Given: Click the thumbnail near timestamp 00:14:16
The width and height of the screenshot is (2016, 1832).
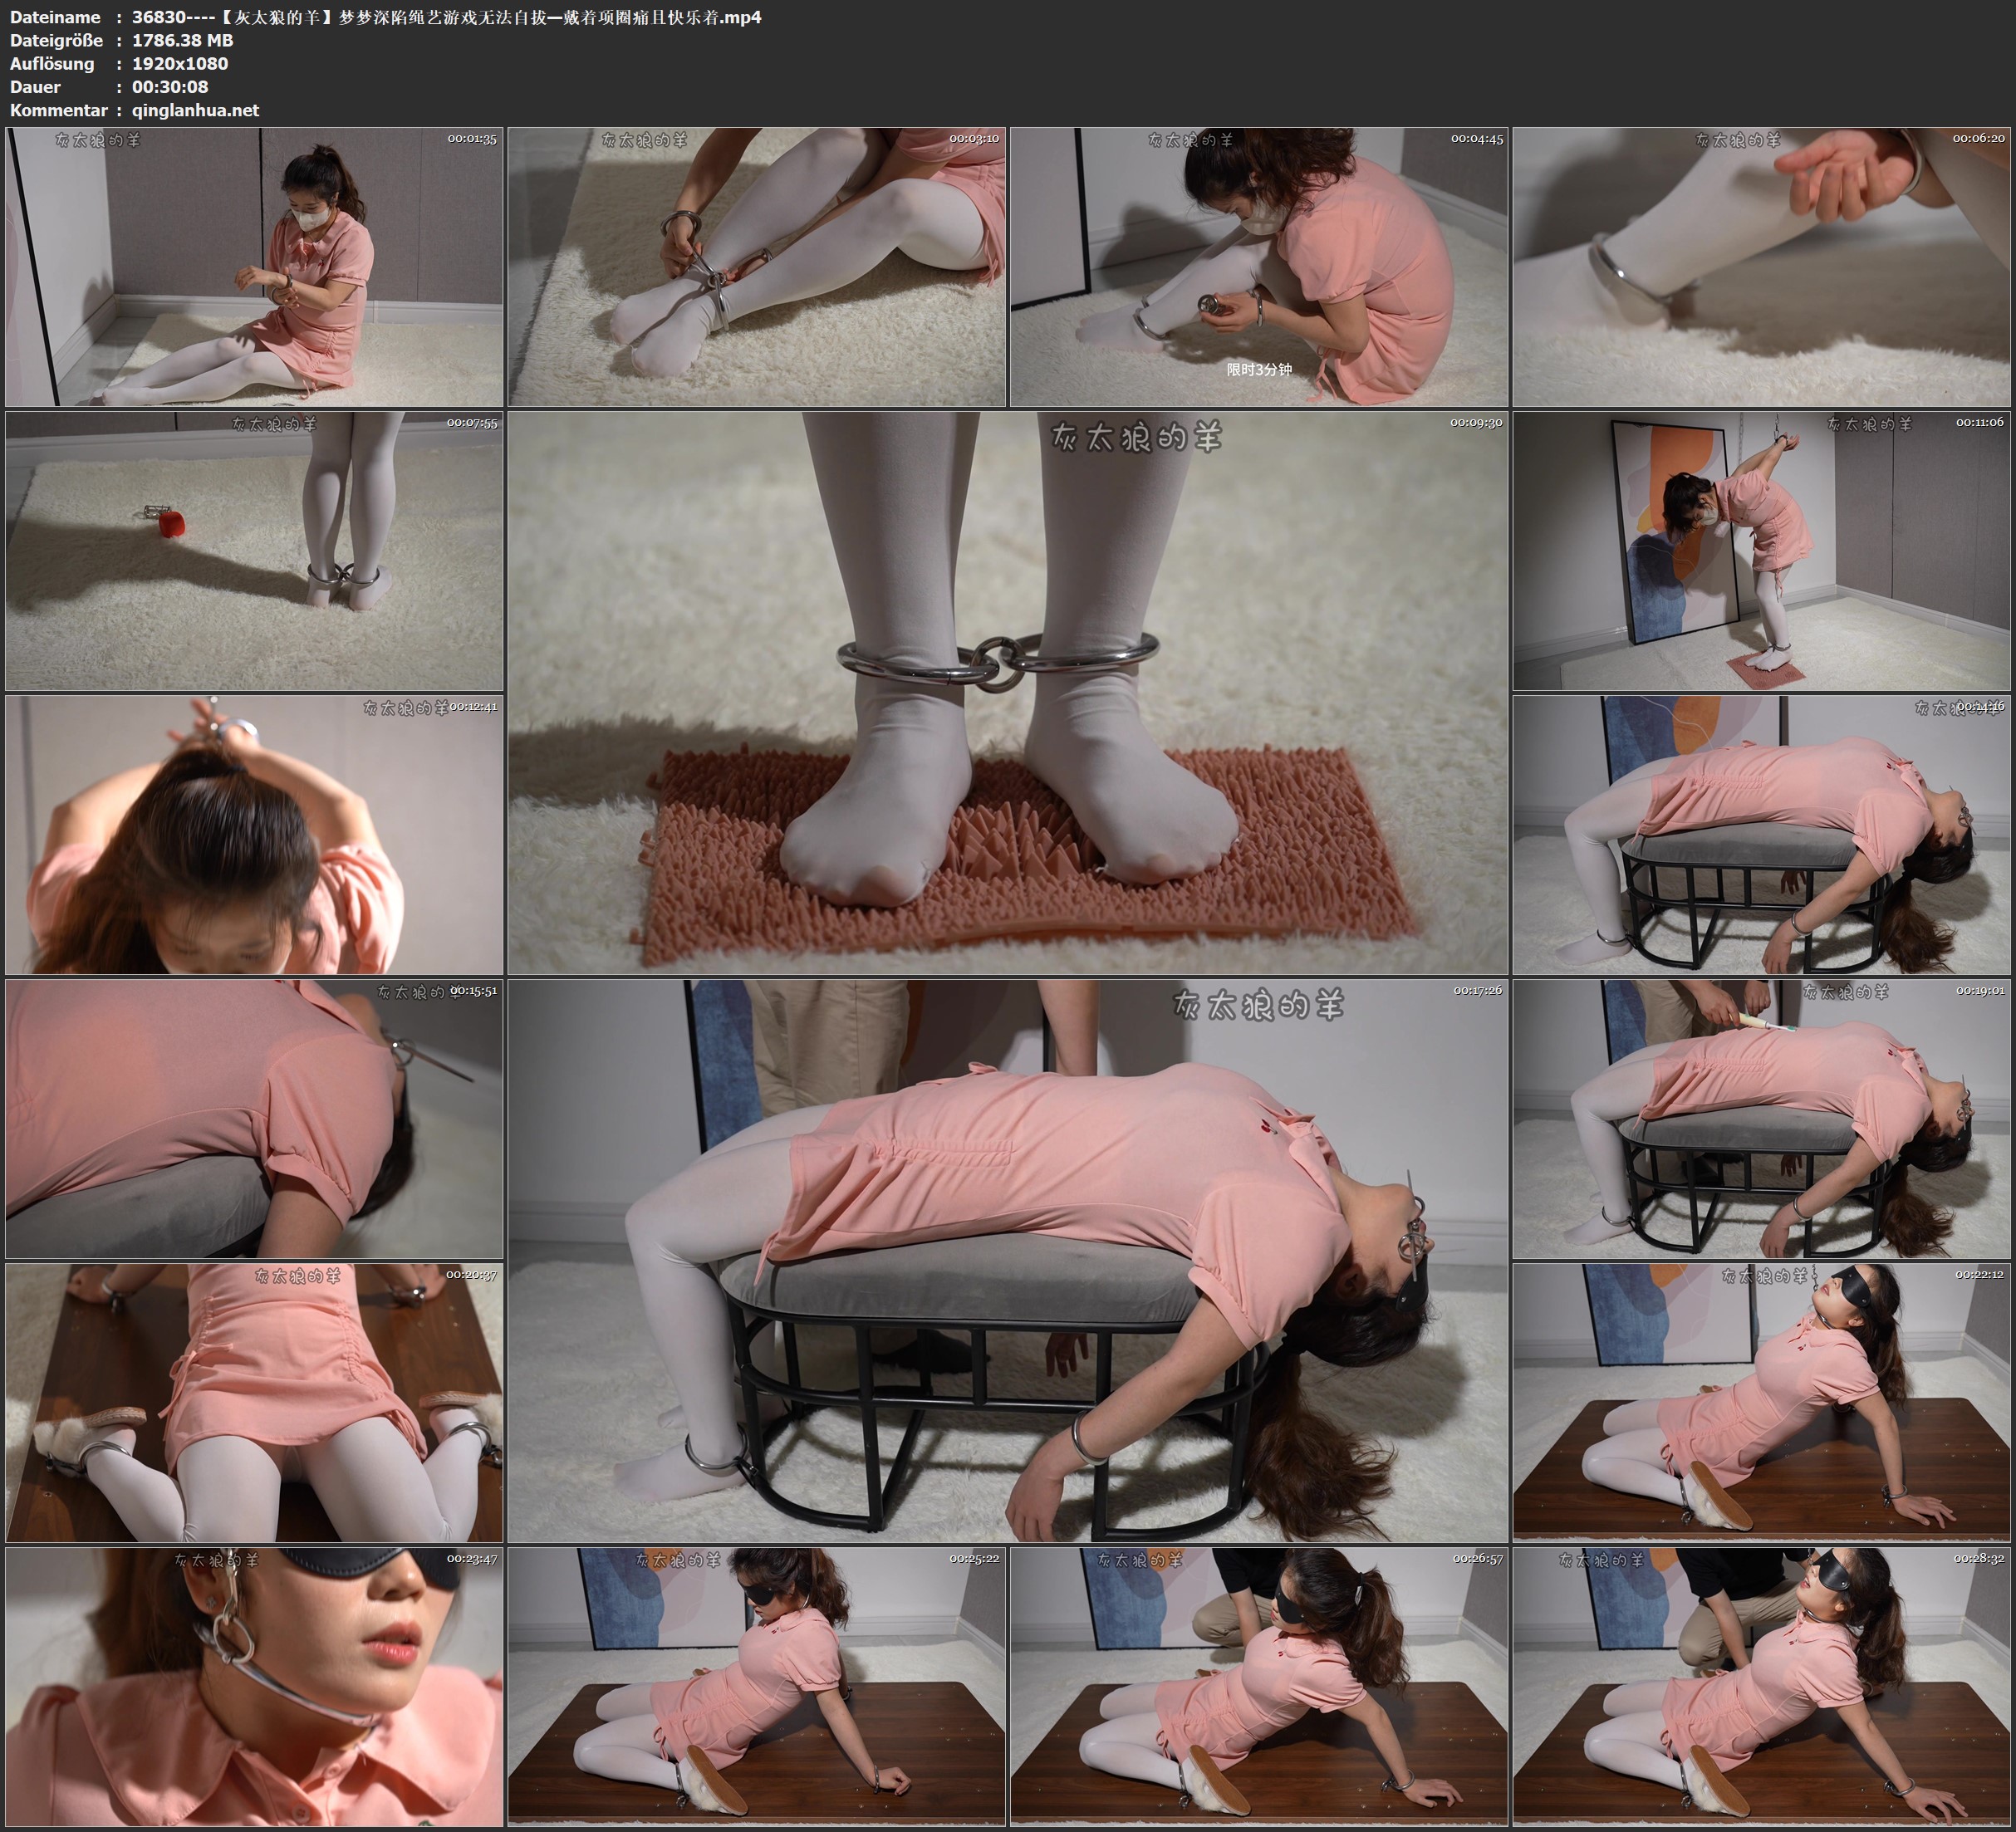Looking at the screenshot, I should 1762,834.
